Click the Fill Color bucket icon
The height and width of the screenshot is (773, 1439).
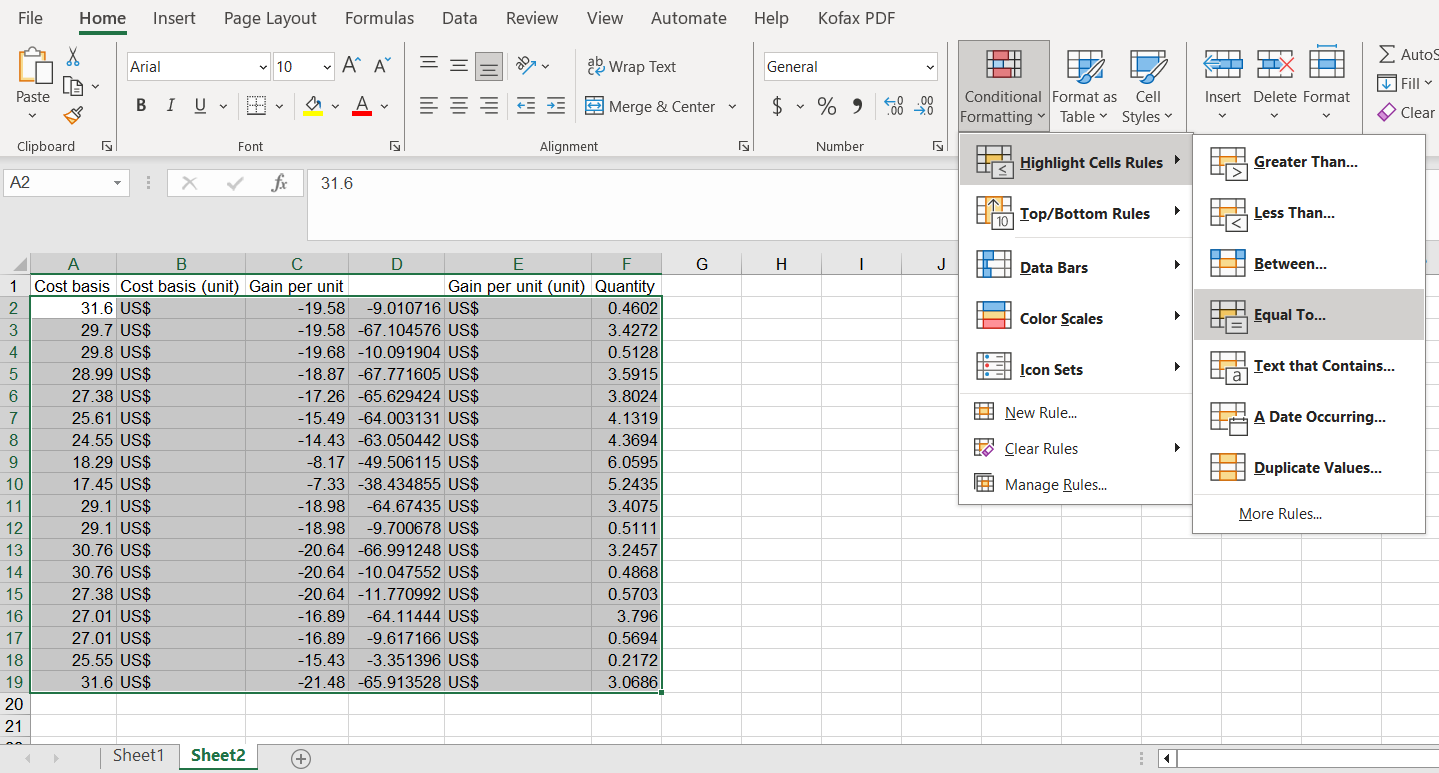[x=313, y=106]
